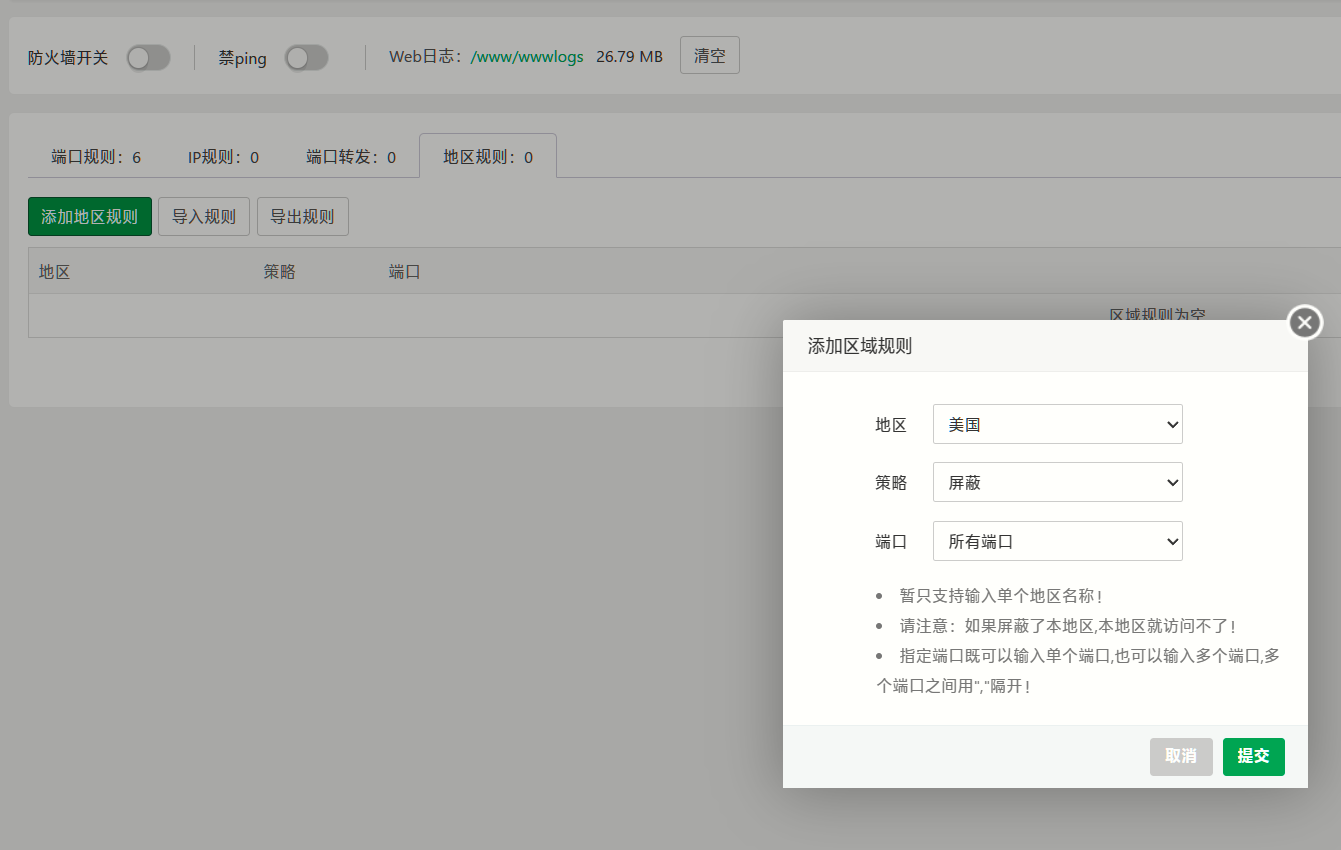Click the 策略 column header
1341x850 pixels.
tap(280, 272)
